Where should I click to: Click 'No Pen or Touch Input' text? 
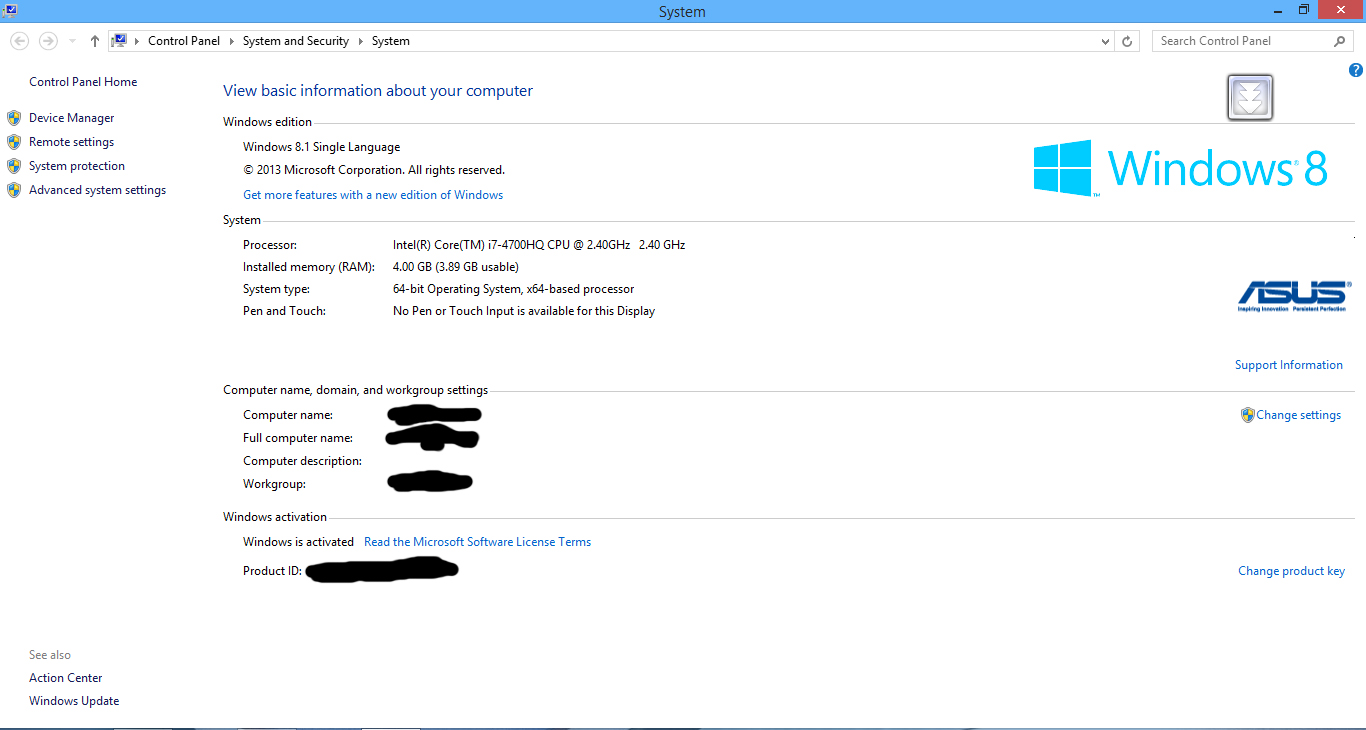[x=524, y=311]
